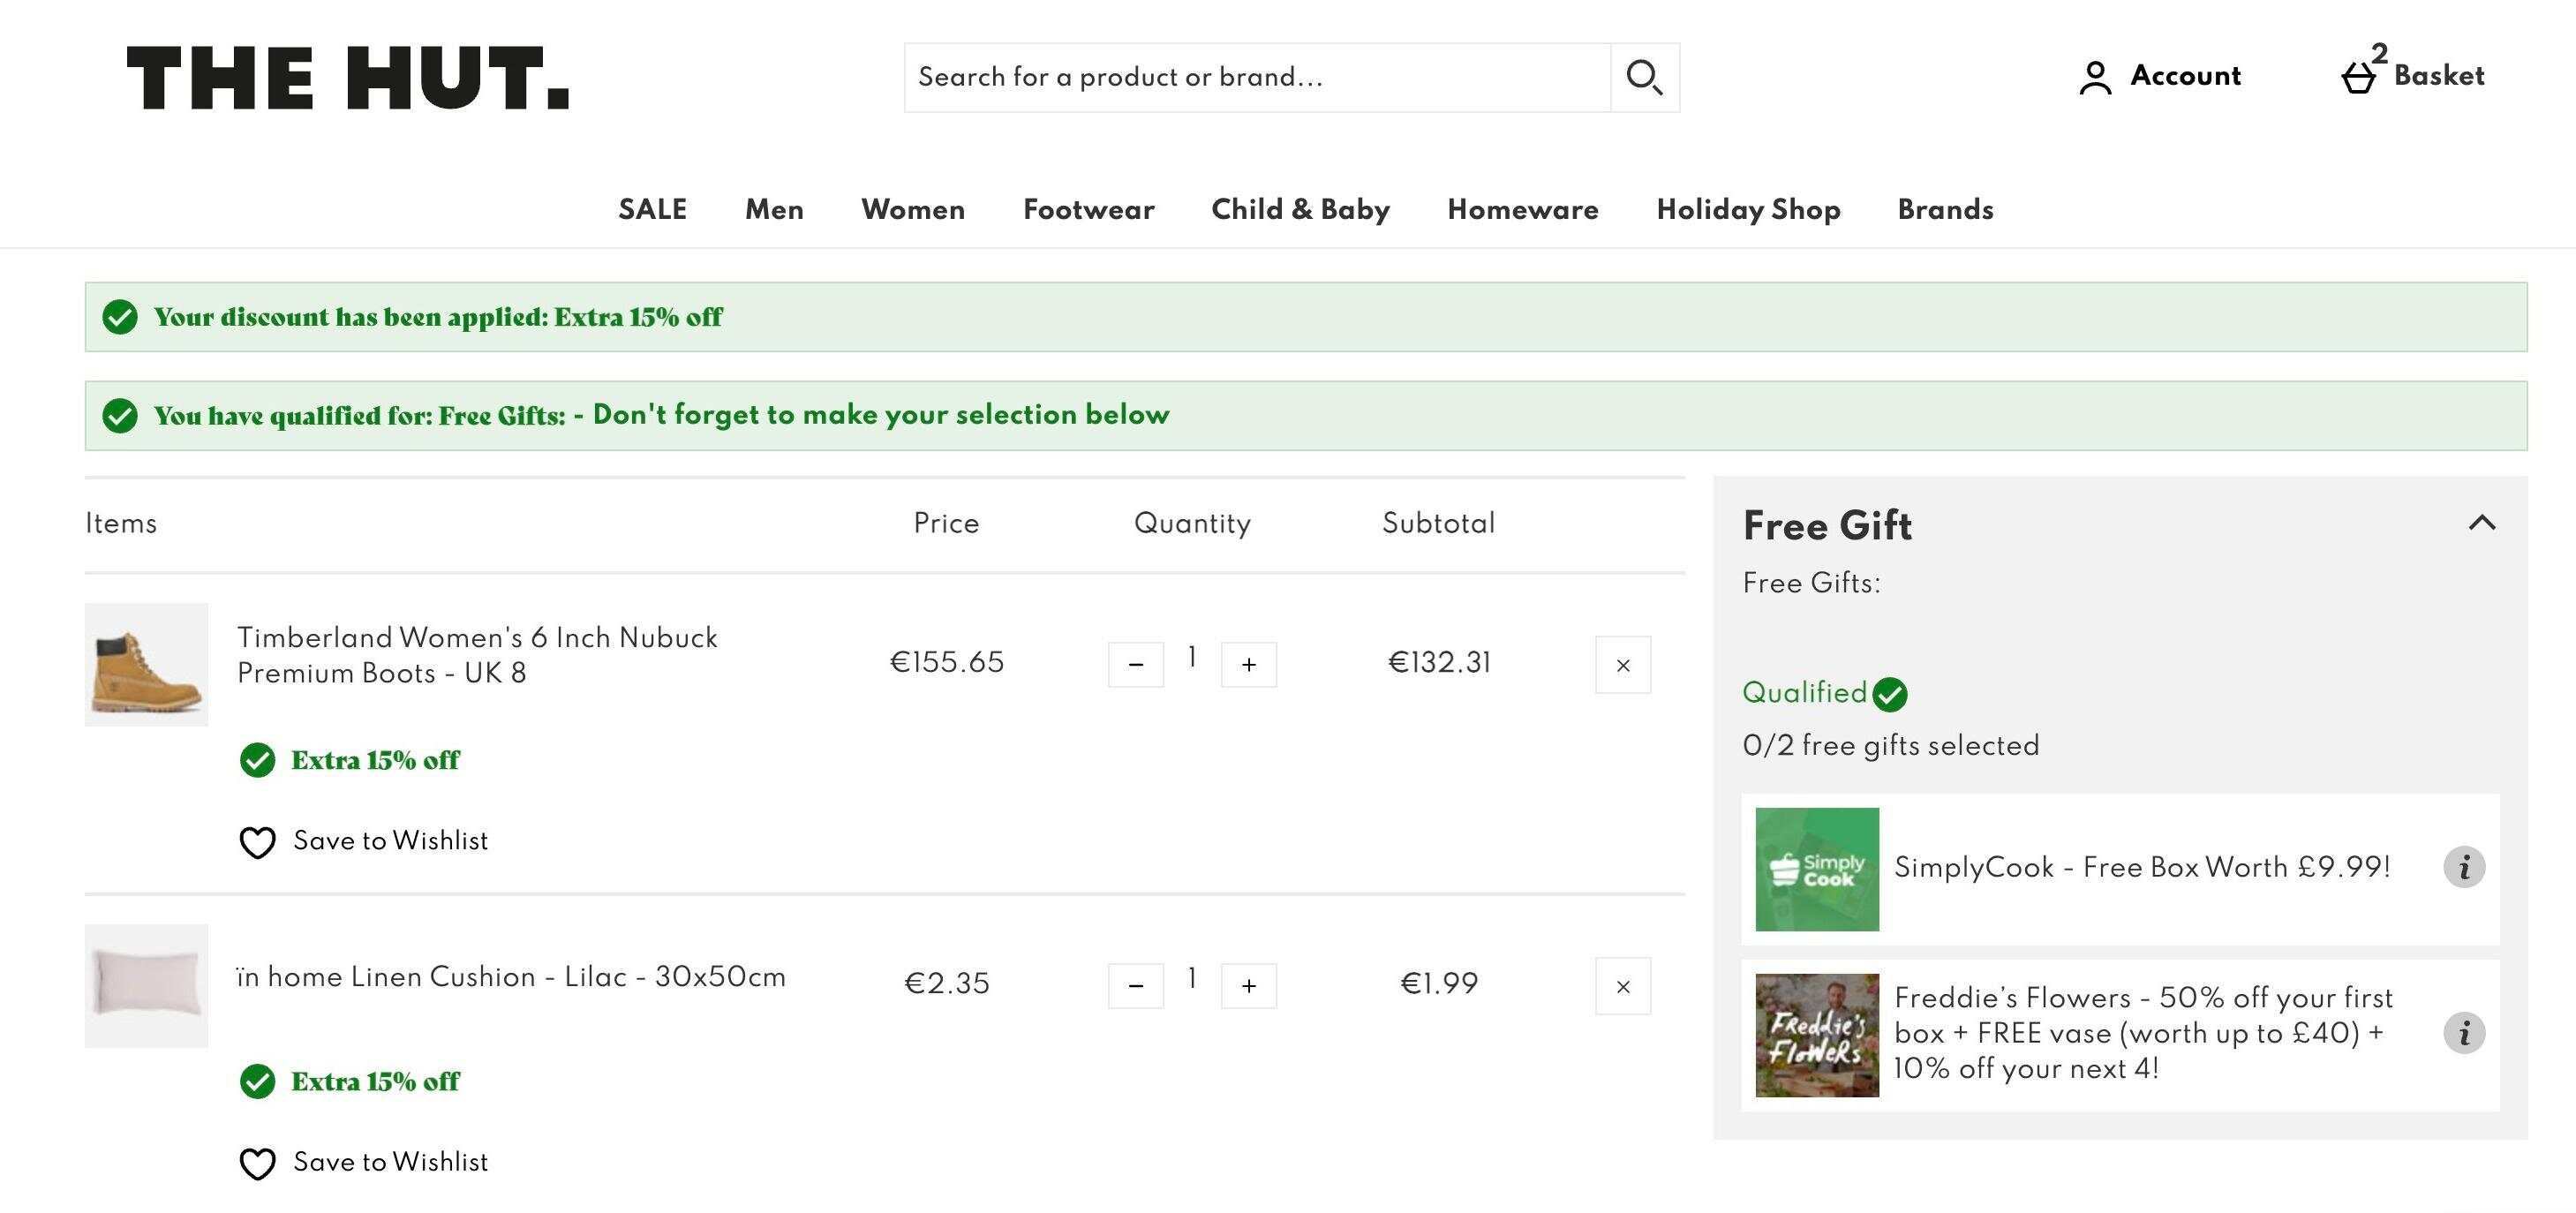2576x1213 pixels.
Task: Save Linen Cushion to Wishlist heart
Action: pos(257,1163)
